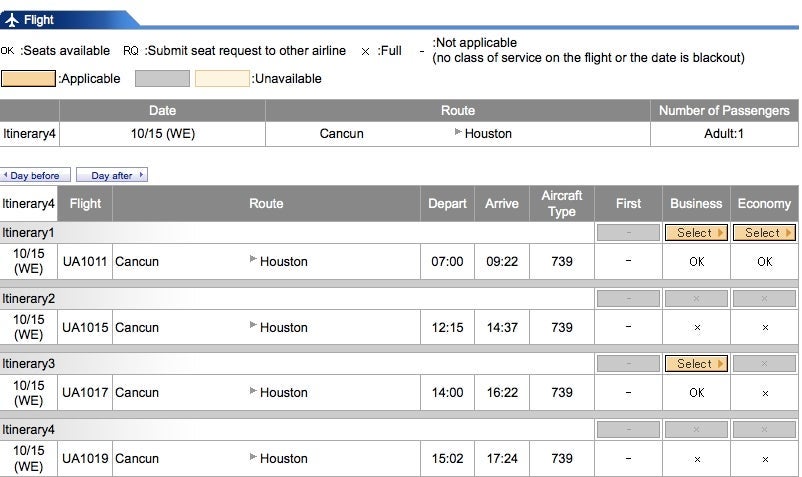Click the airplane icon in Flight header

click(x=12, y=19)
